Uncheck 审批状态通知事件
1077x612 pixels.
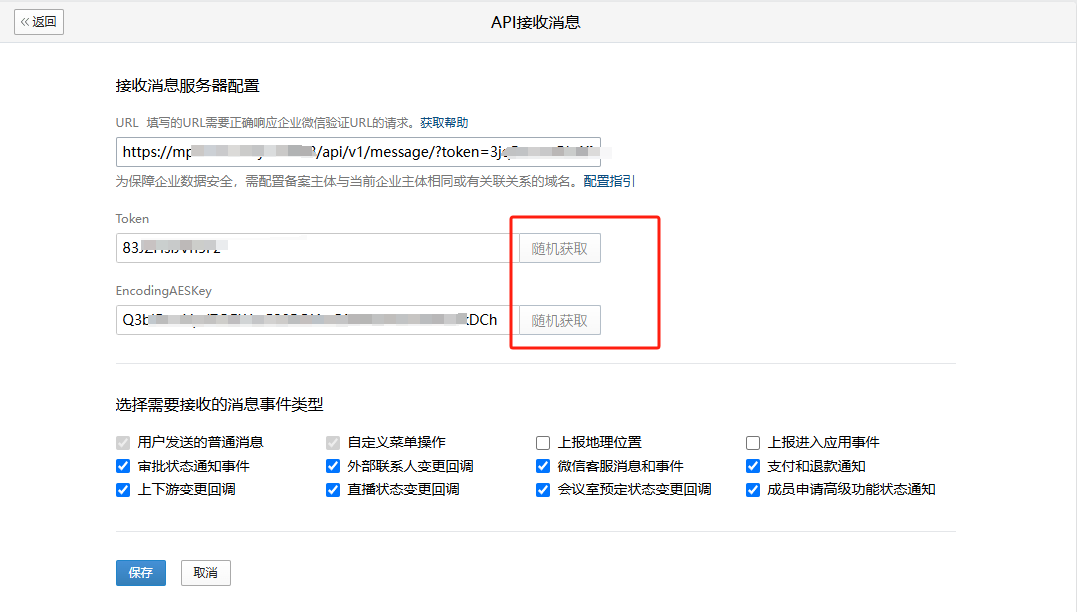click(x=123, y=466)
